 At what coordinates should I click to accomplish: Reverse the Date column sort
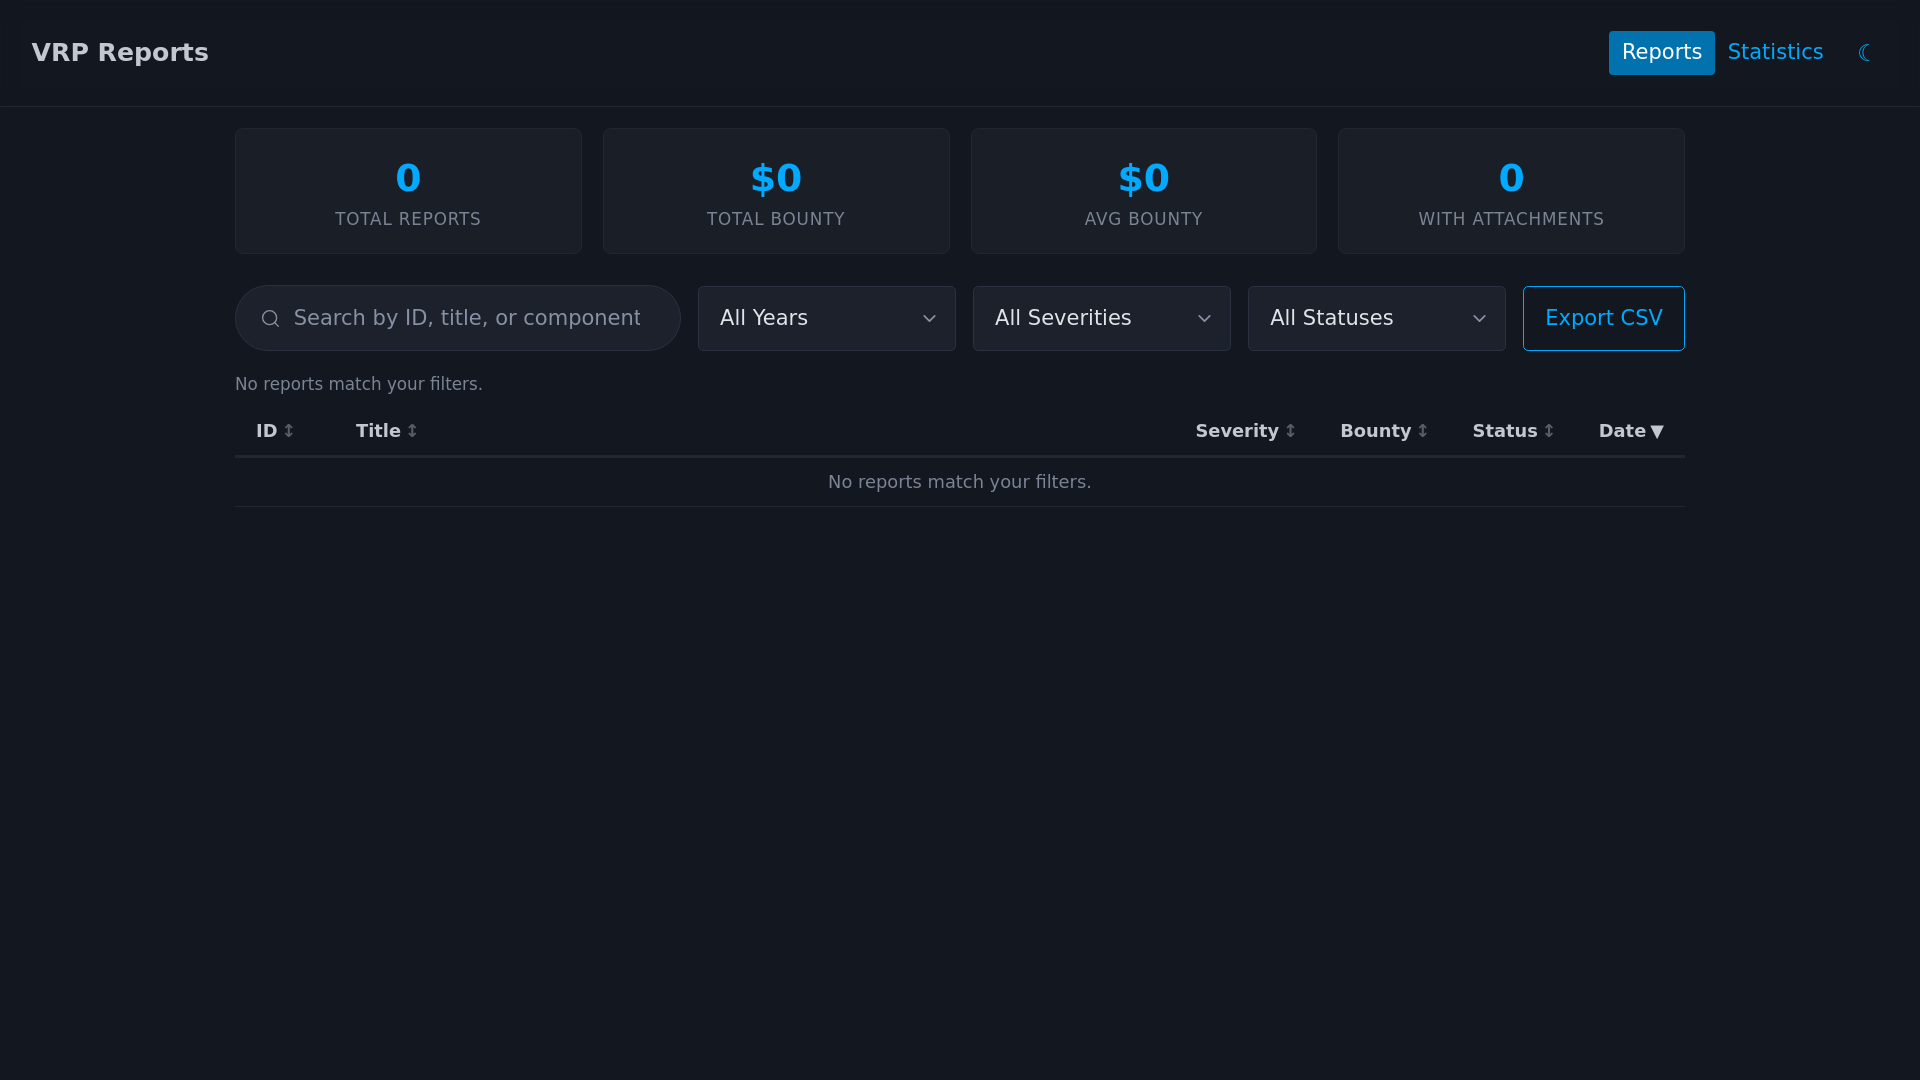[1631, 431]
